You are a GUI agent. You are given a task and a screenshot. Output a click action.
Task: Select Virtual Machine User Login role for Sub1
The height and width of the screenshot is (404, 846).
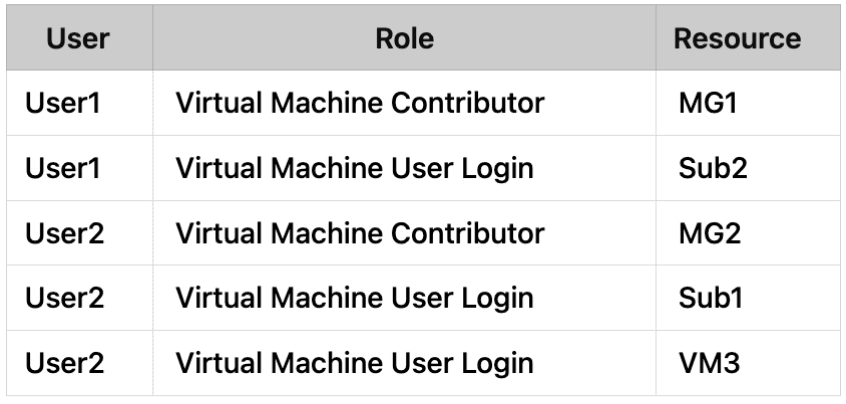(x=354, y=299)
